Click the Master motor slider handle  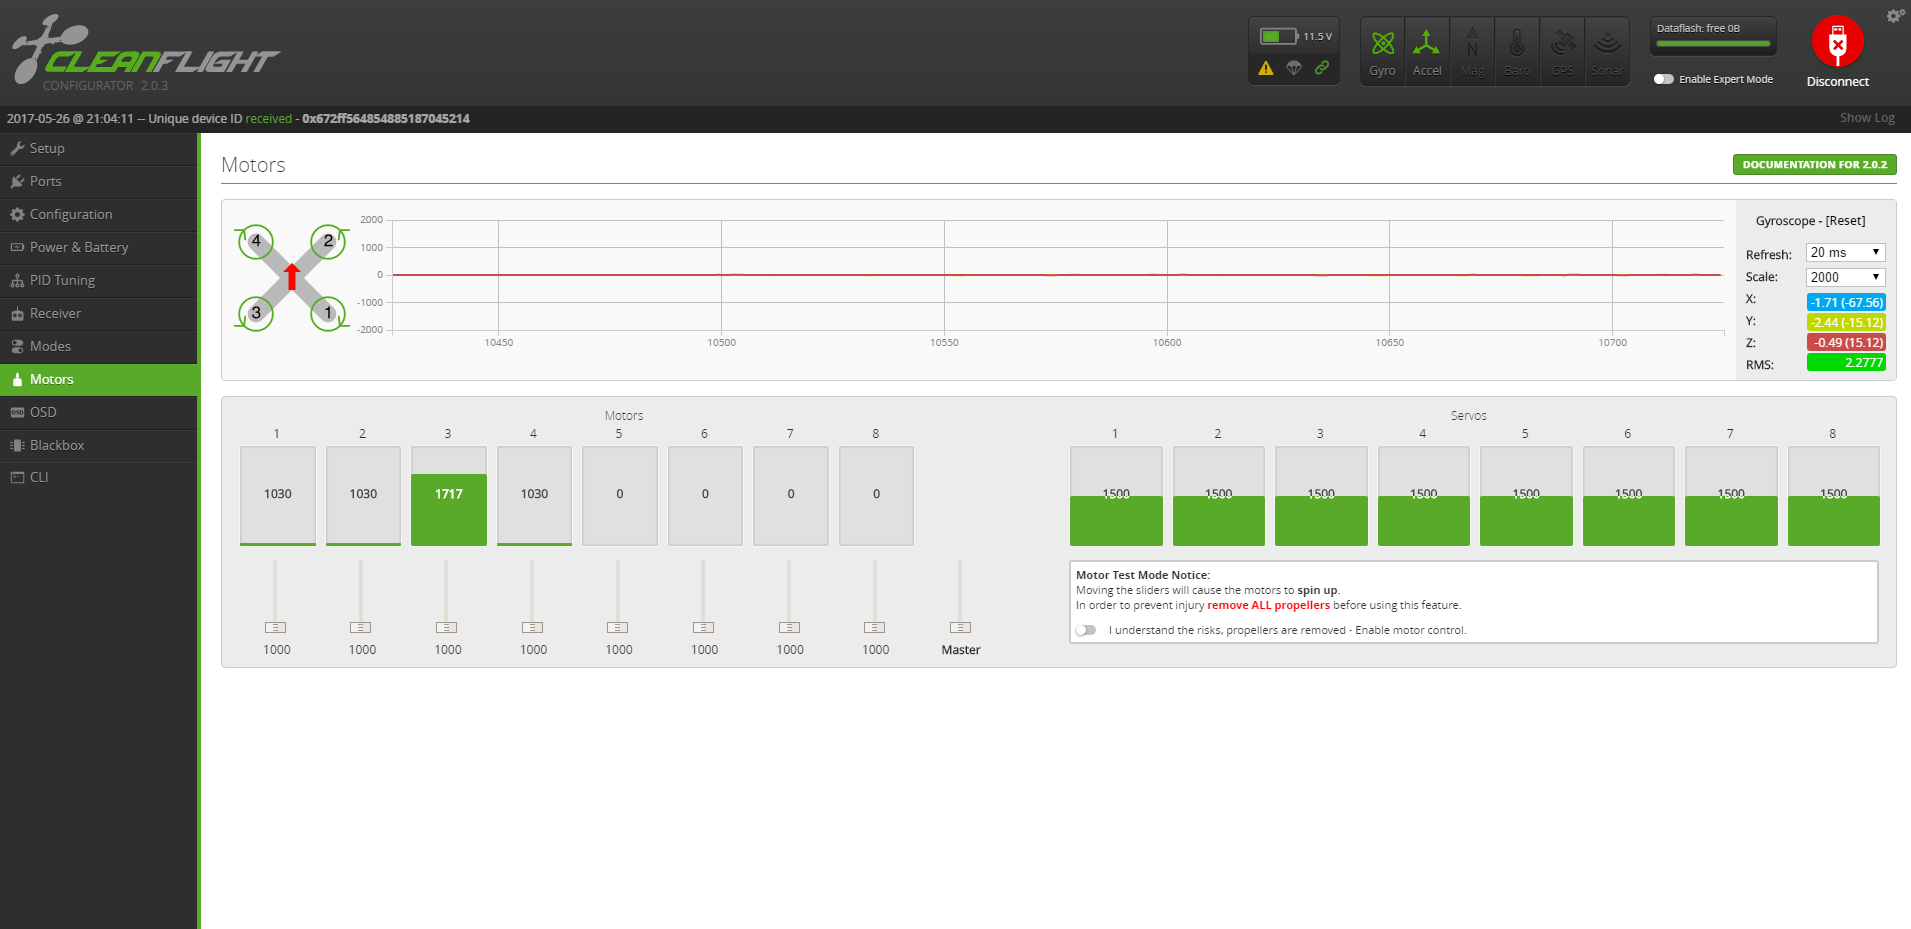click(x=960, y=627)
